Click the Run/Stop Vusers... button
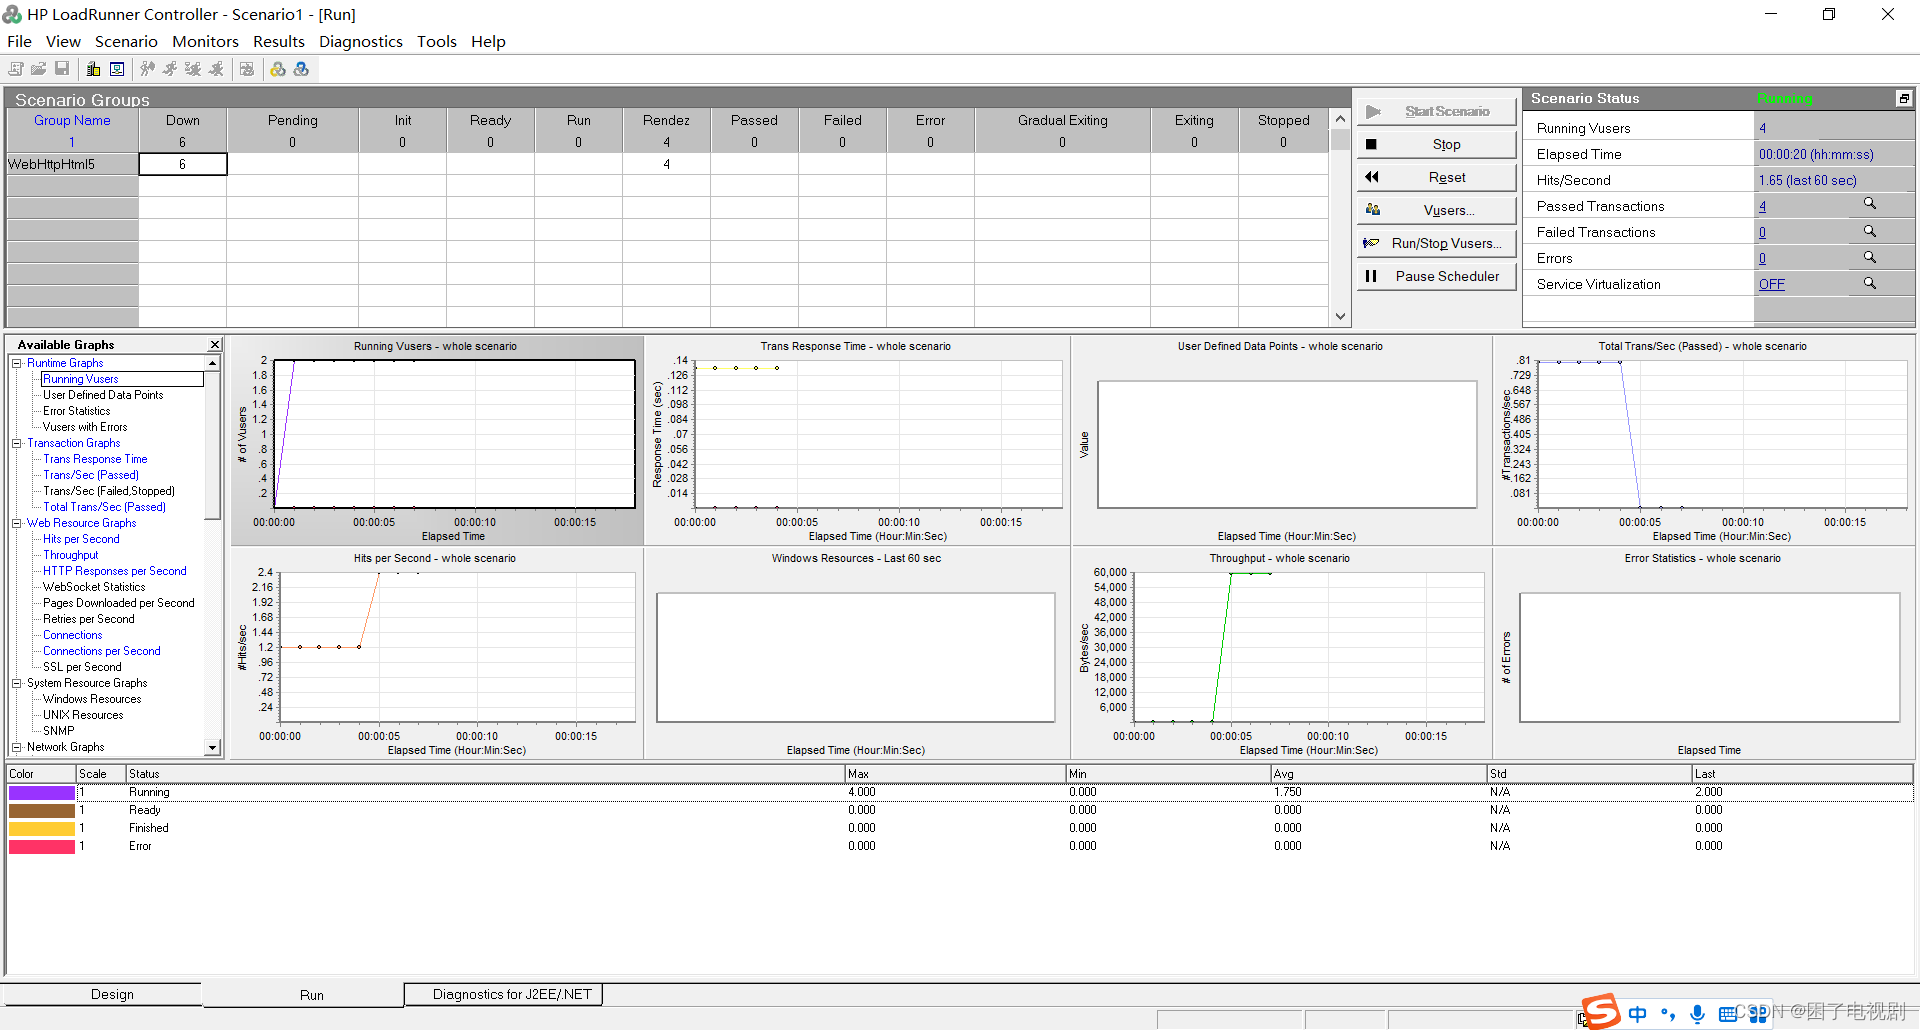The width and height of the screenshot is (1920, 1030). pos(1436,243)
